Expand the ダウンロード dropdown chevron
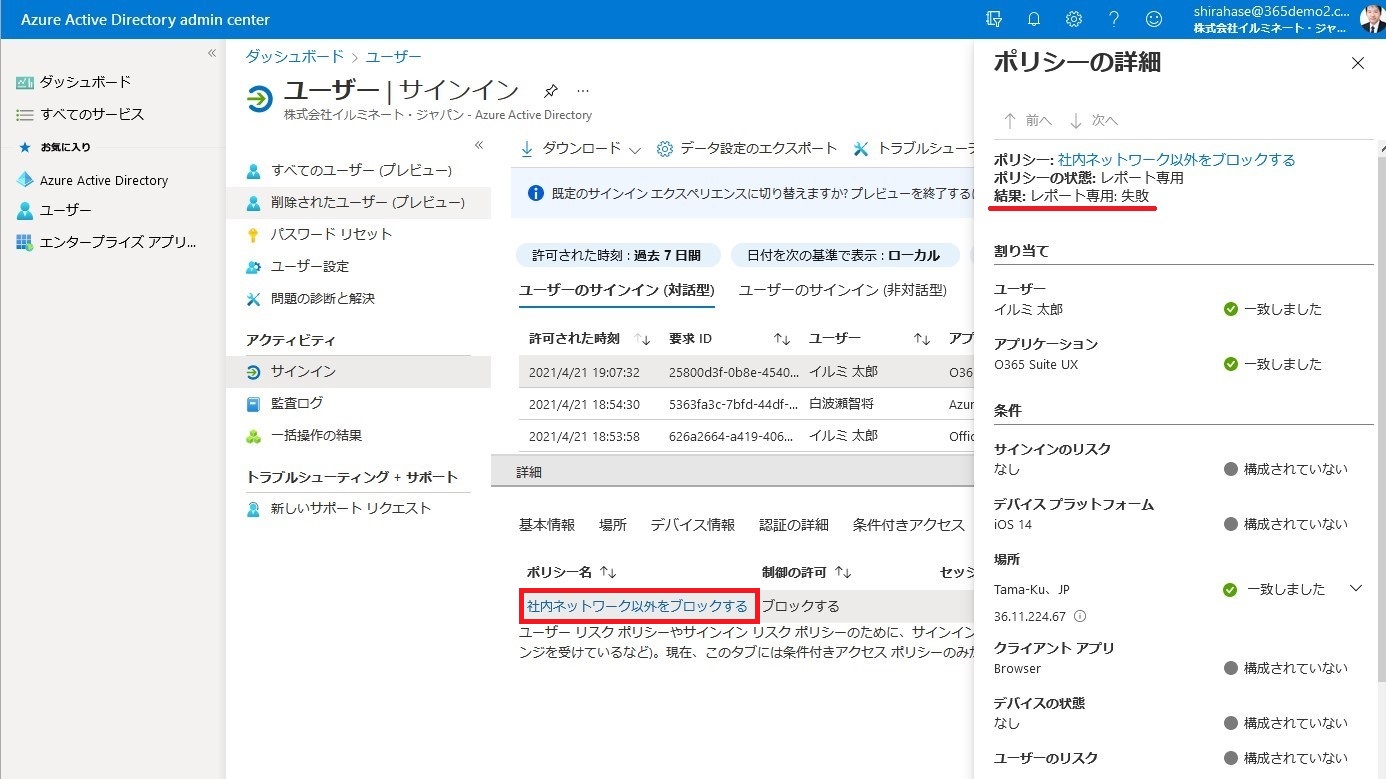1386x779 pixels. (635, 149)
